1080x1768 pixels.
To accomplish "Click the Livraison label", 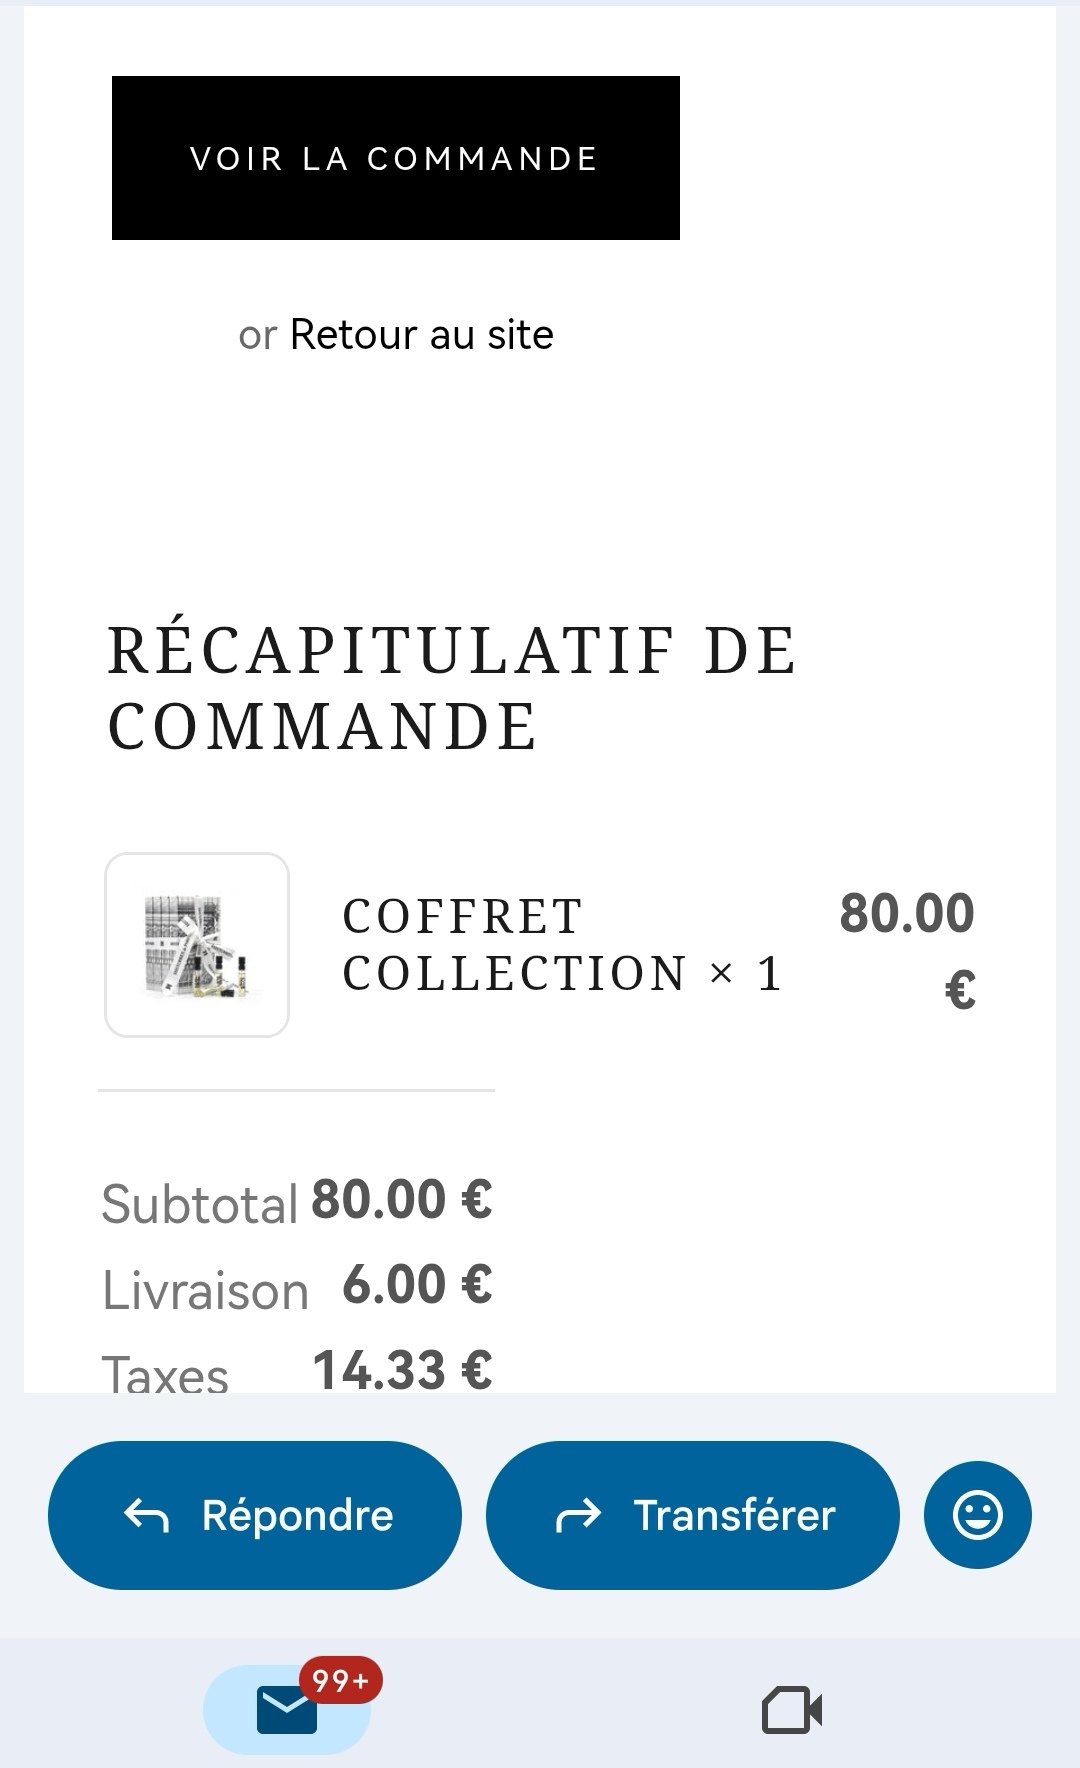I will tap(206, 1291).
